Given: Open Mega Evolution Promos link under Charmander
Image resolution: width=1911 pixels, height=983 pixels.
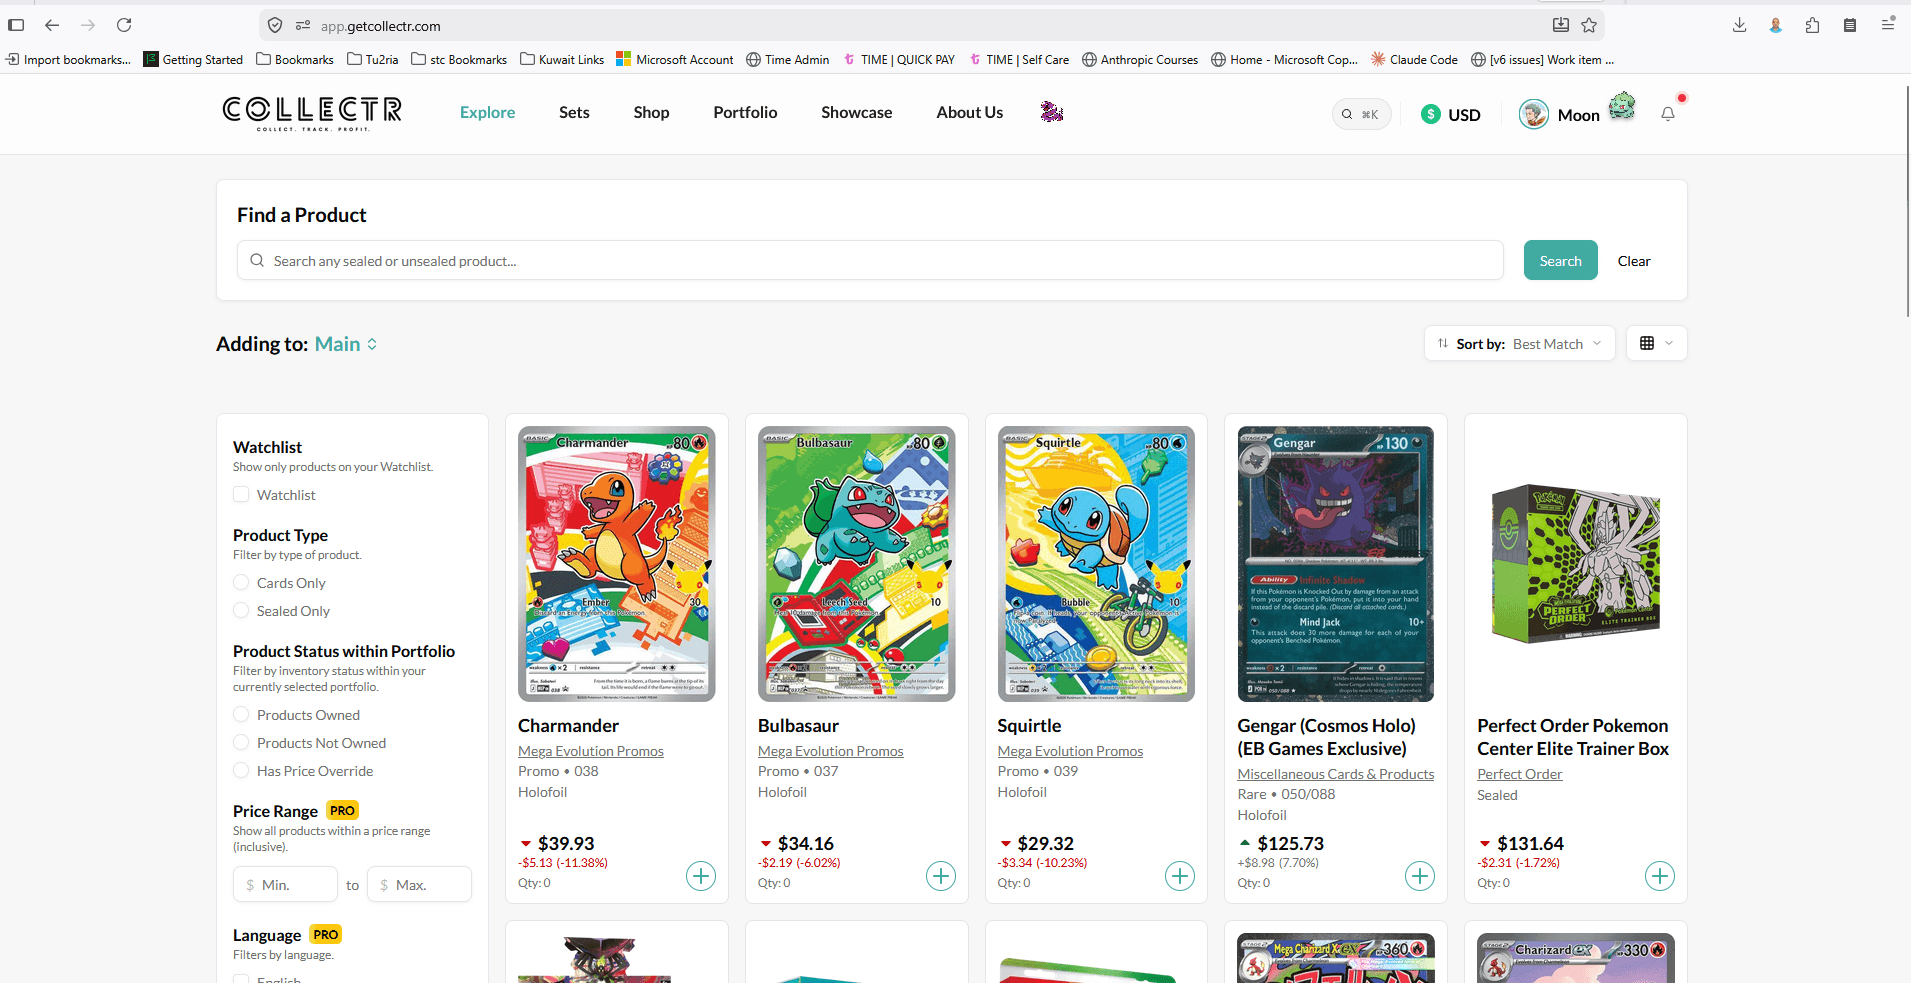Looking at the screenshot, I should coord(591,751).
